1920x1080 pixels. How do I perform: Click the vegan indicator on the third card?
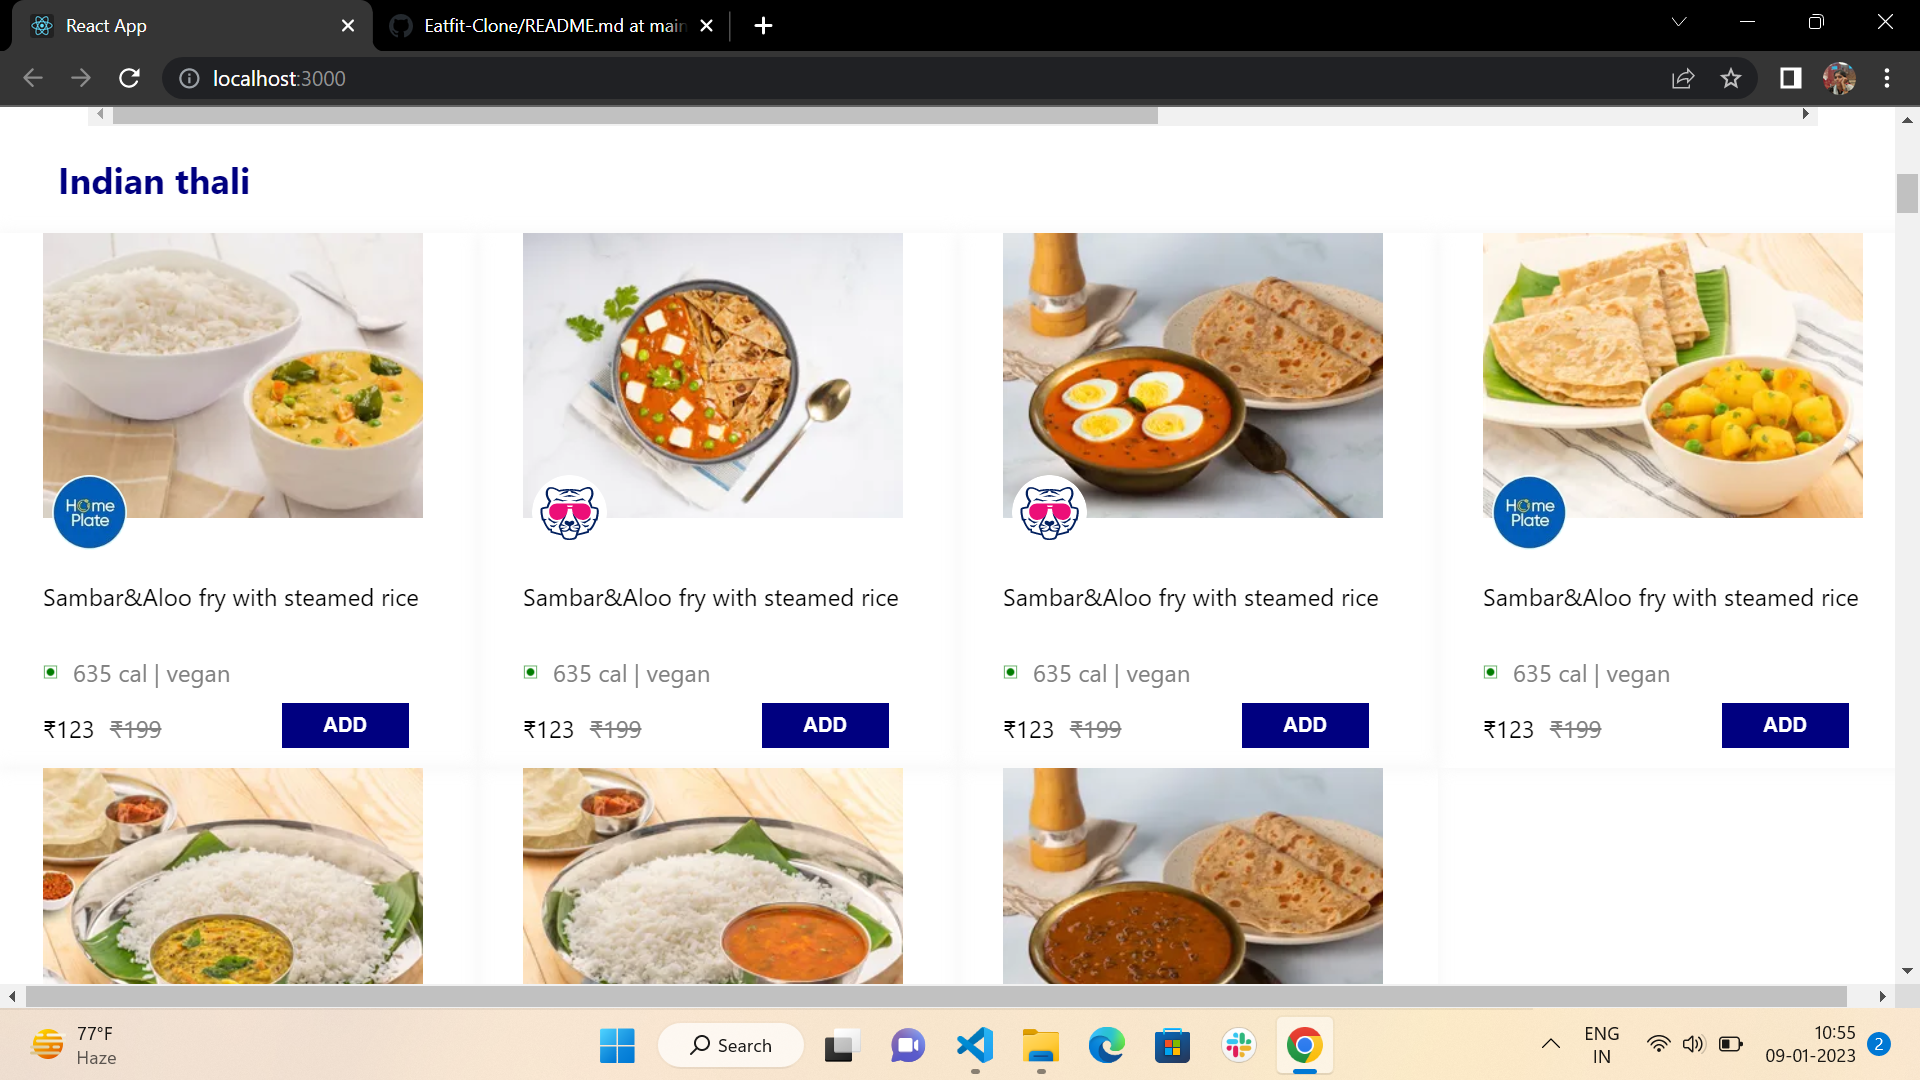coord(1010,672)
